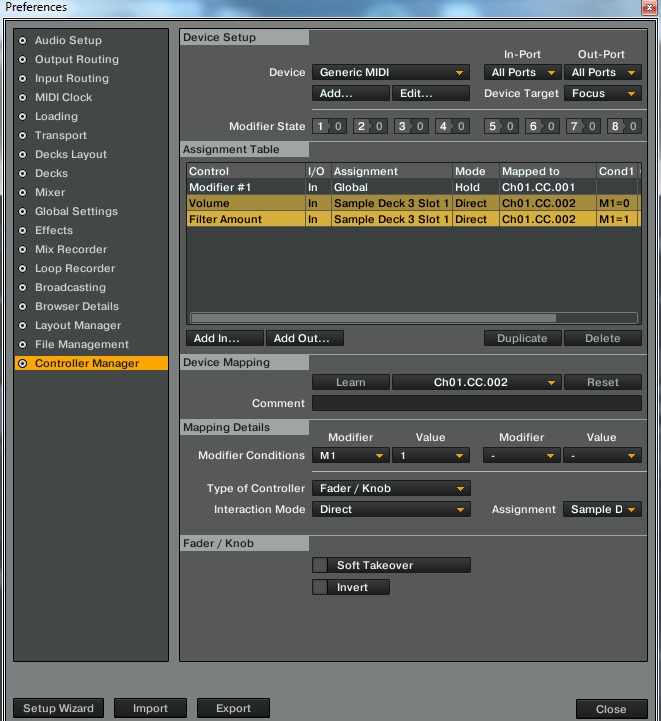Click Modifier State indicator 6
Image resolution: width=661 pixels, height=721 pixels.
542,126
